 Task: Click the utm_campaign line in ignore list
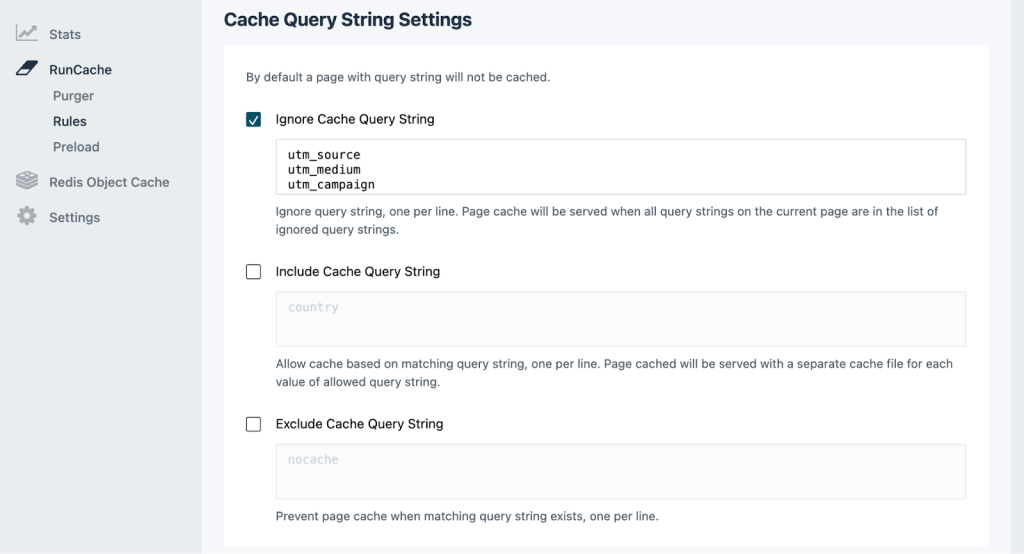[331, 185]
